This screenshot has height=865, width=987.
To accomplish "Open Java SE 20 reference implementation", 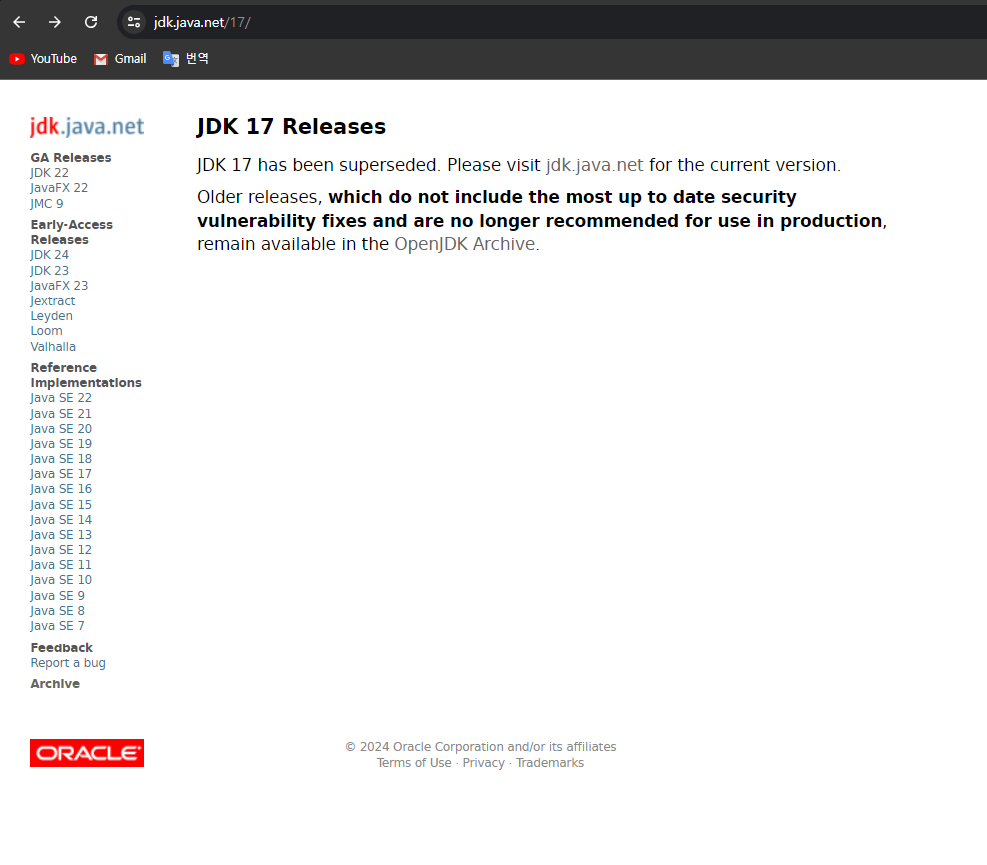I will [x=61, y=428].
